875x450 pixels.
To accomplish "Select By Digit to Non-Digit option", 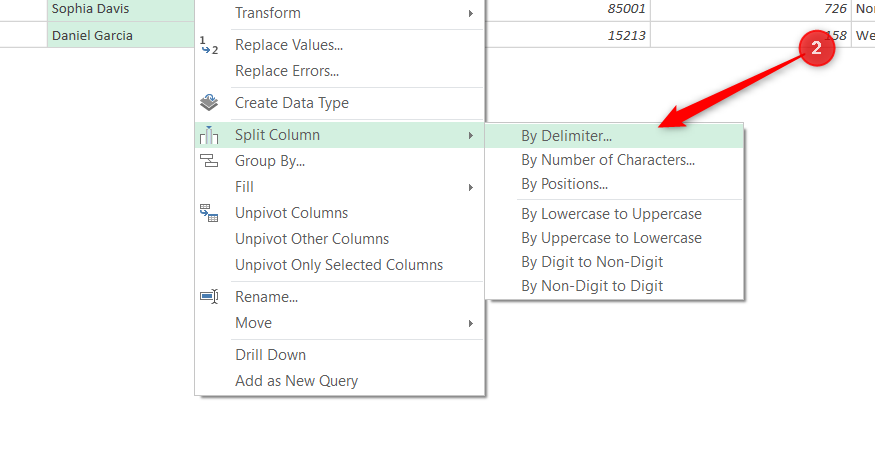I will [x=614, y=262].
